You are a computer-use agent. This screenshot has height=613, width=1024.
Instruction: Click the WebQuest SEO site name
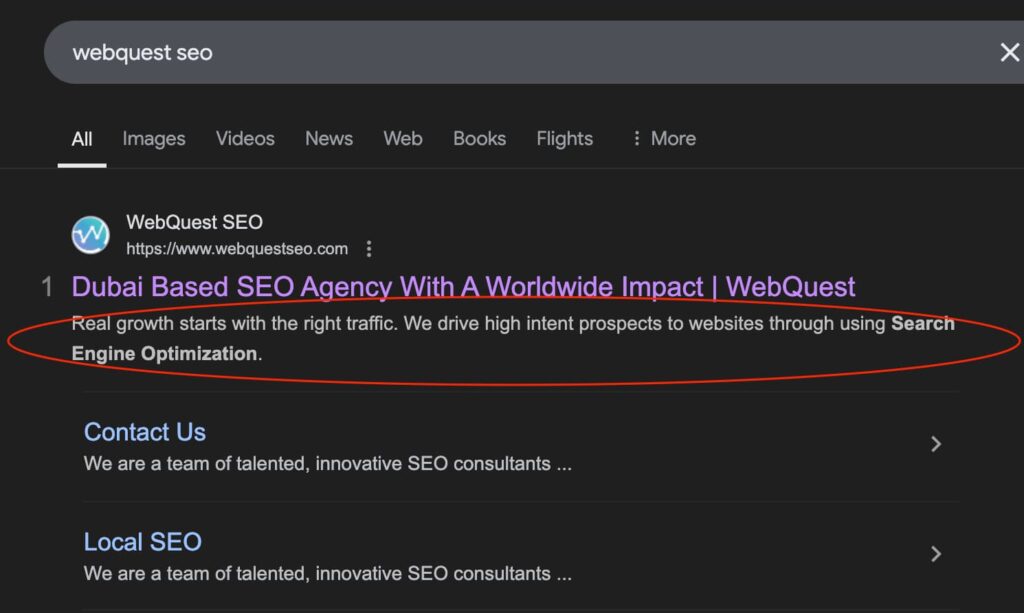pyautogui.click(x=194, y=222)
